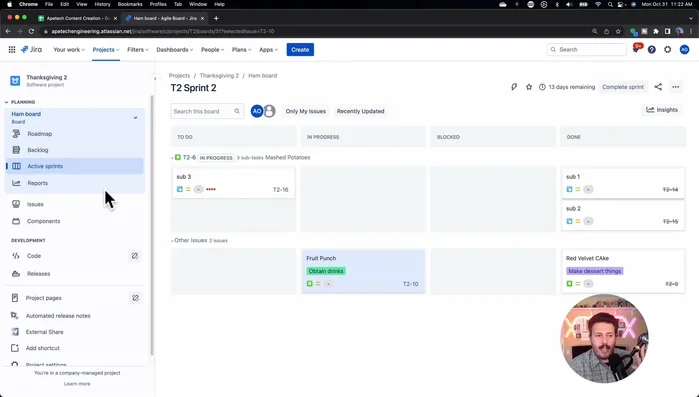Image resolution: width=699 pixels, height=397 pixels.
Task: Click the Make dessert things epic label
Action: 595,271
